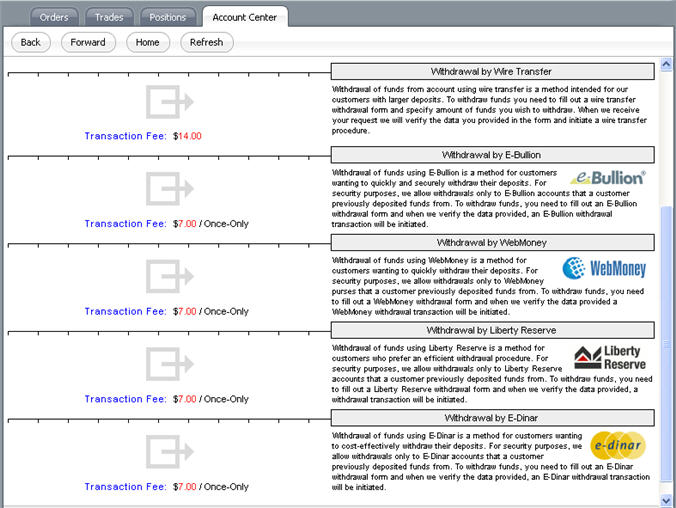Click the WebMoney withdrawal arrow icon

click(x=170, y=276)
